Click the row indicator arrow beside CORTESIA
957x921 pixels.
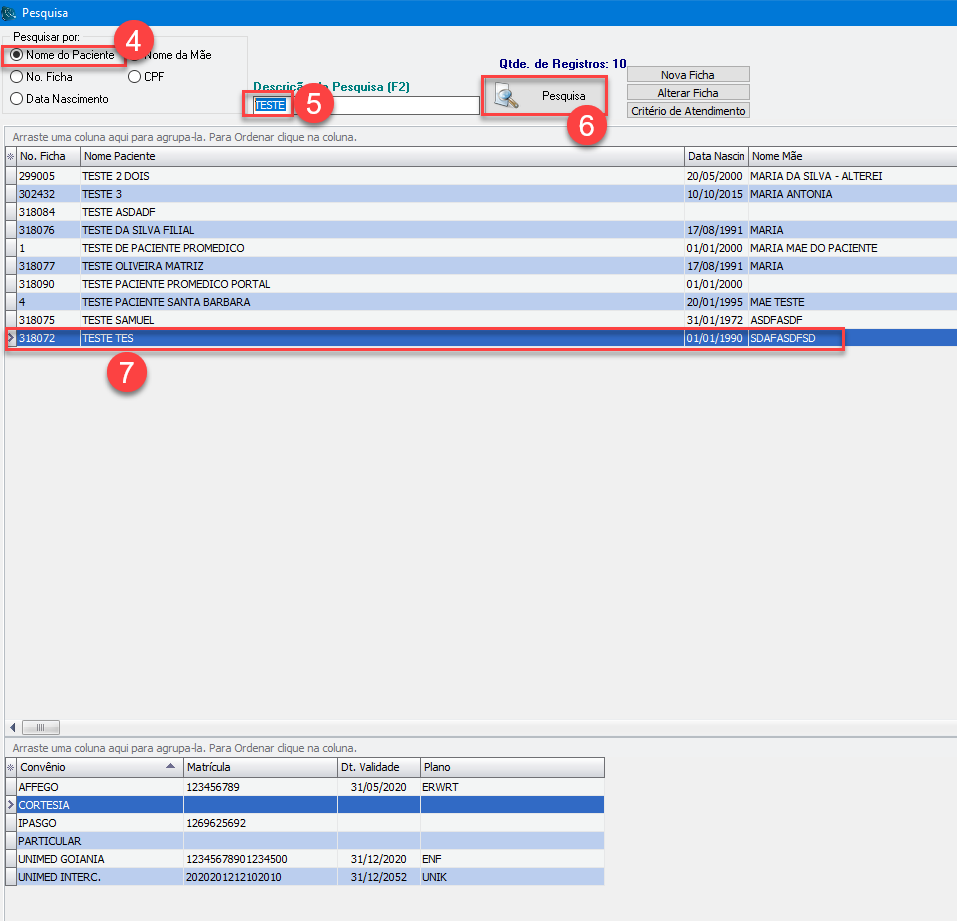(10, 805)
